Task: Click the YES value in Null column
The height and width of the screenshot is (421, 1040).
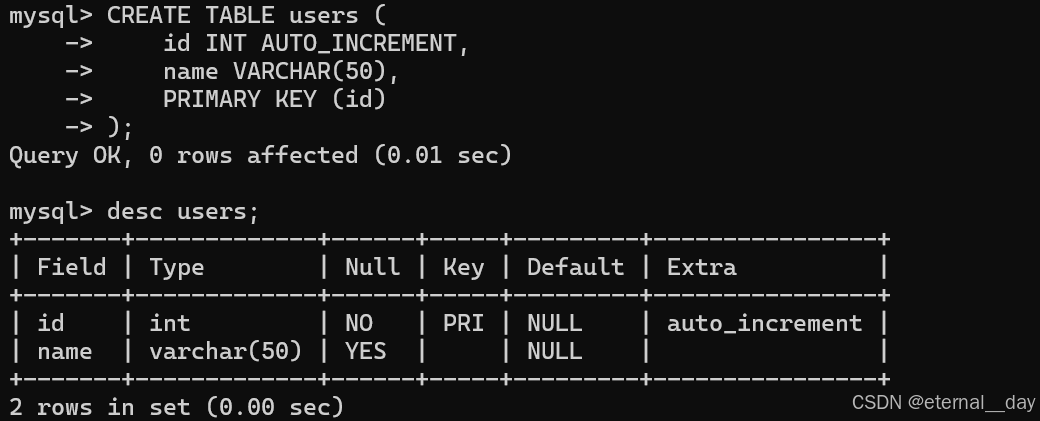Action: 365,351
